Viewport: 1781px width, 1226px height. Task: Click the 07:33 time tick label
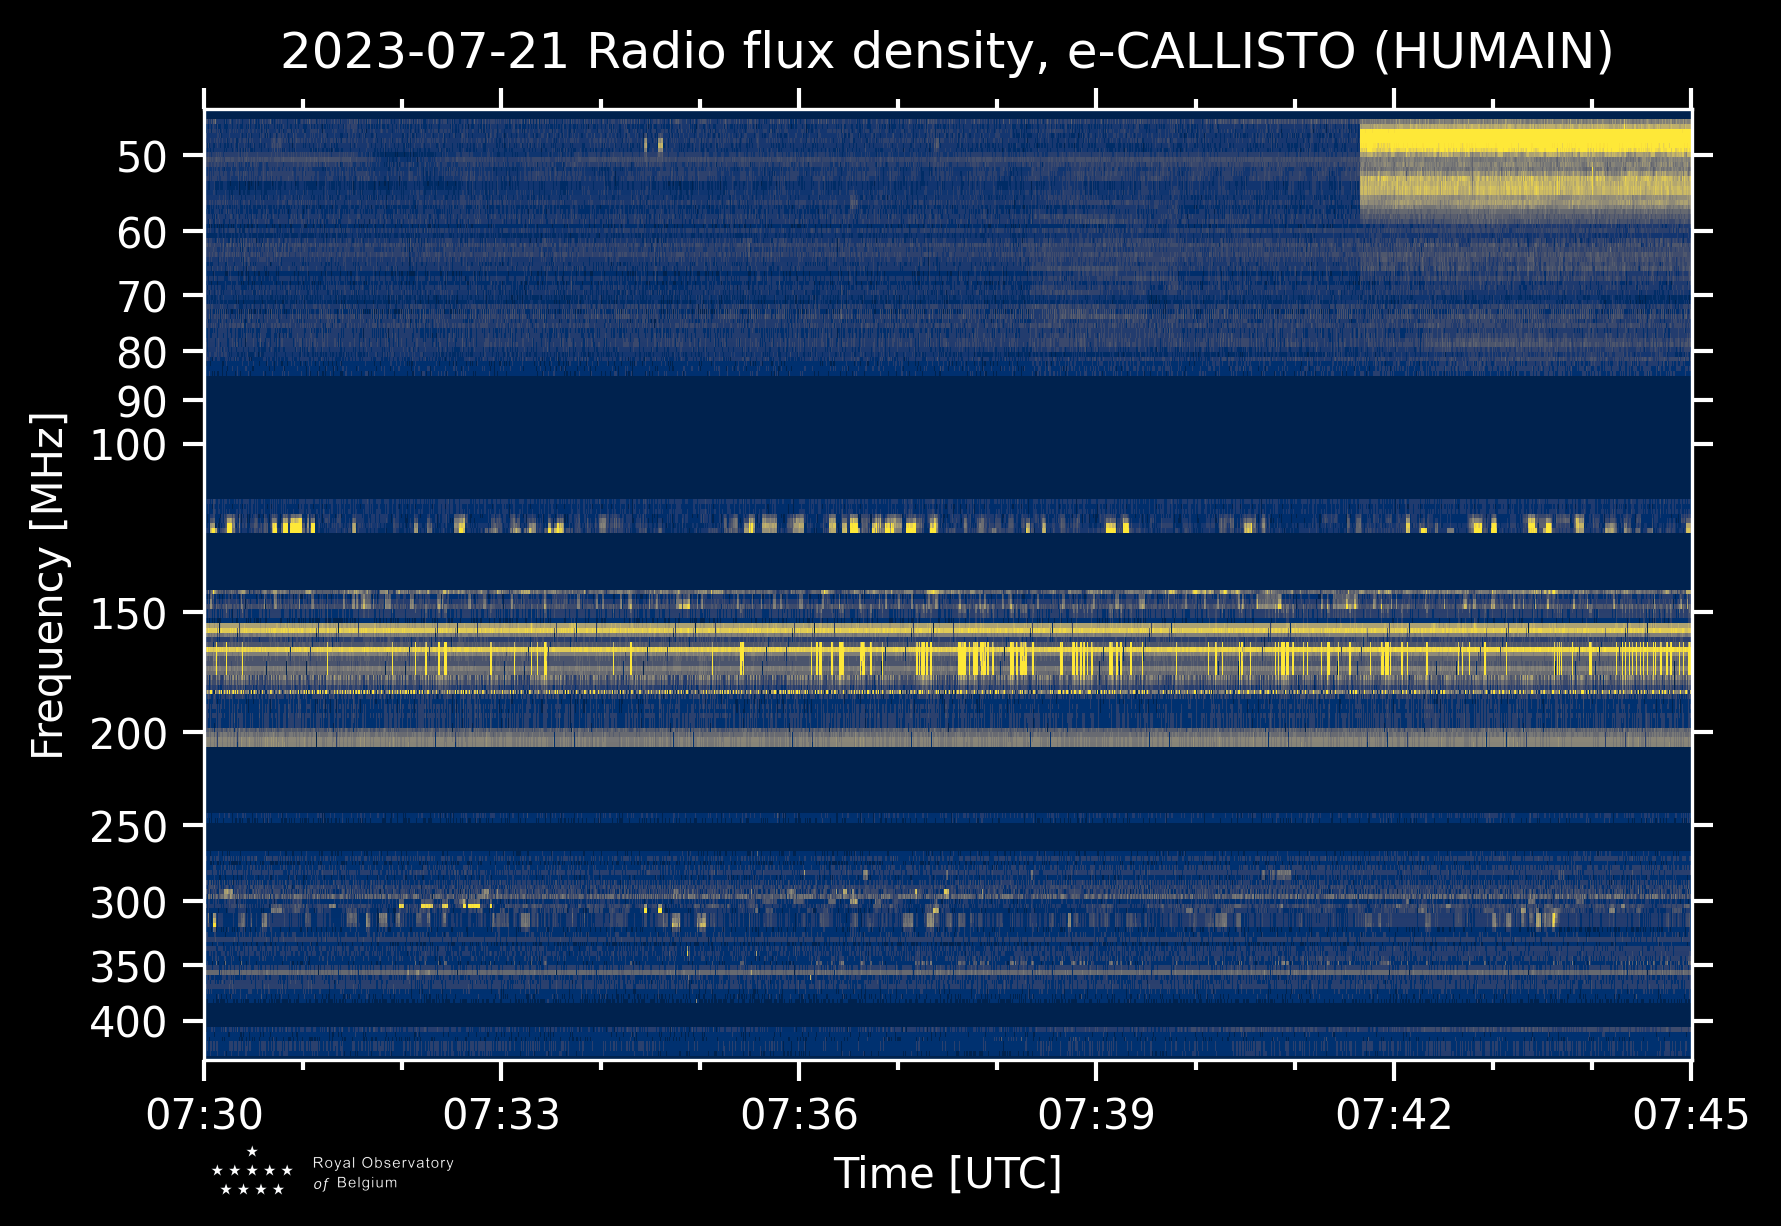coord(501,1114)
